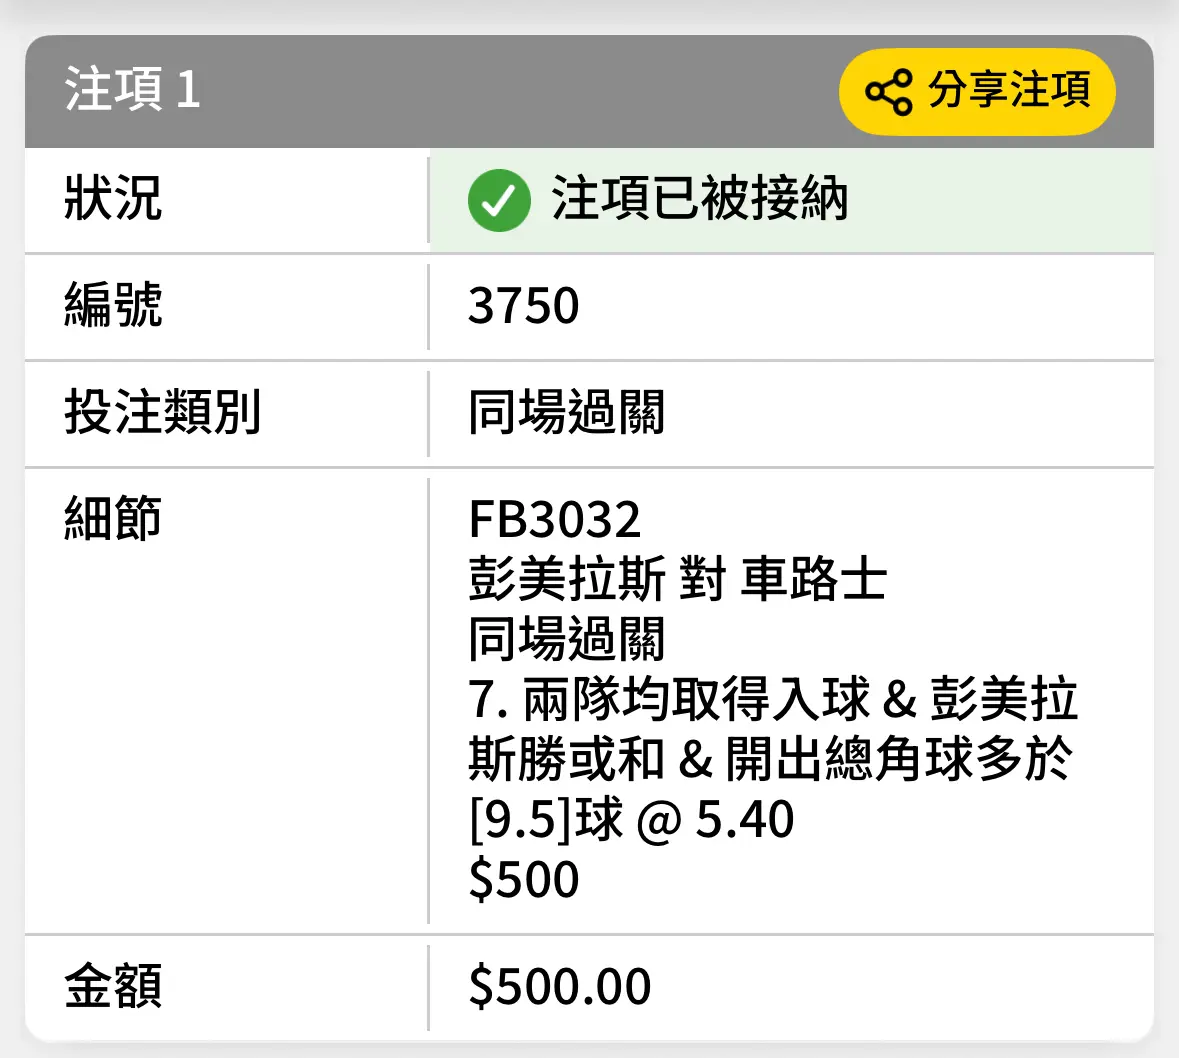Click the $500.00 total amount value

559,987
